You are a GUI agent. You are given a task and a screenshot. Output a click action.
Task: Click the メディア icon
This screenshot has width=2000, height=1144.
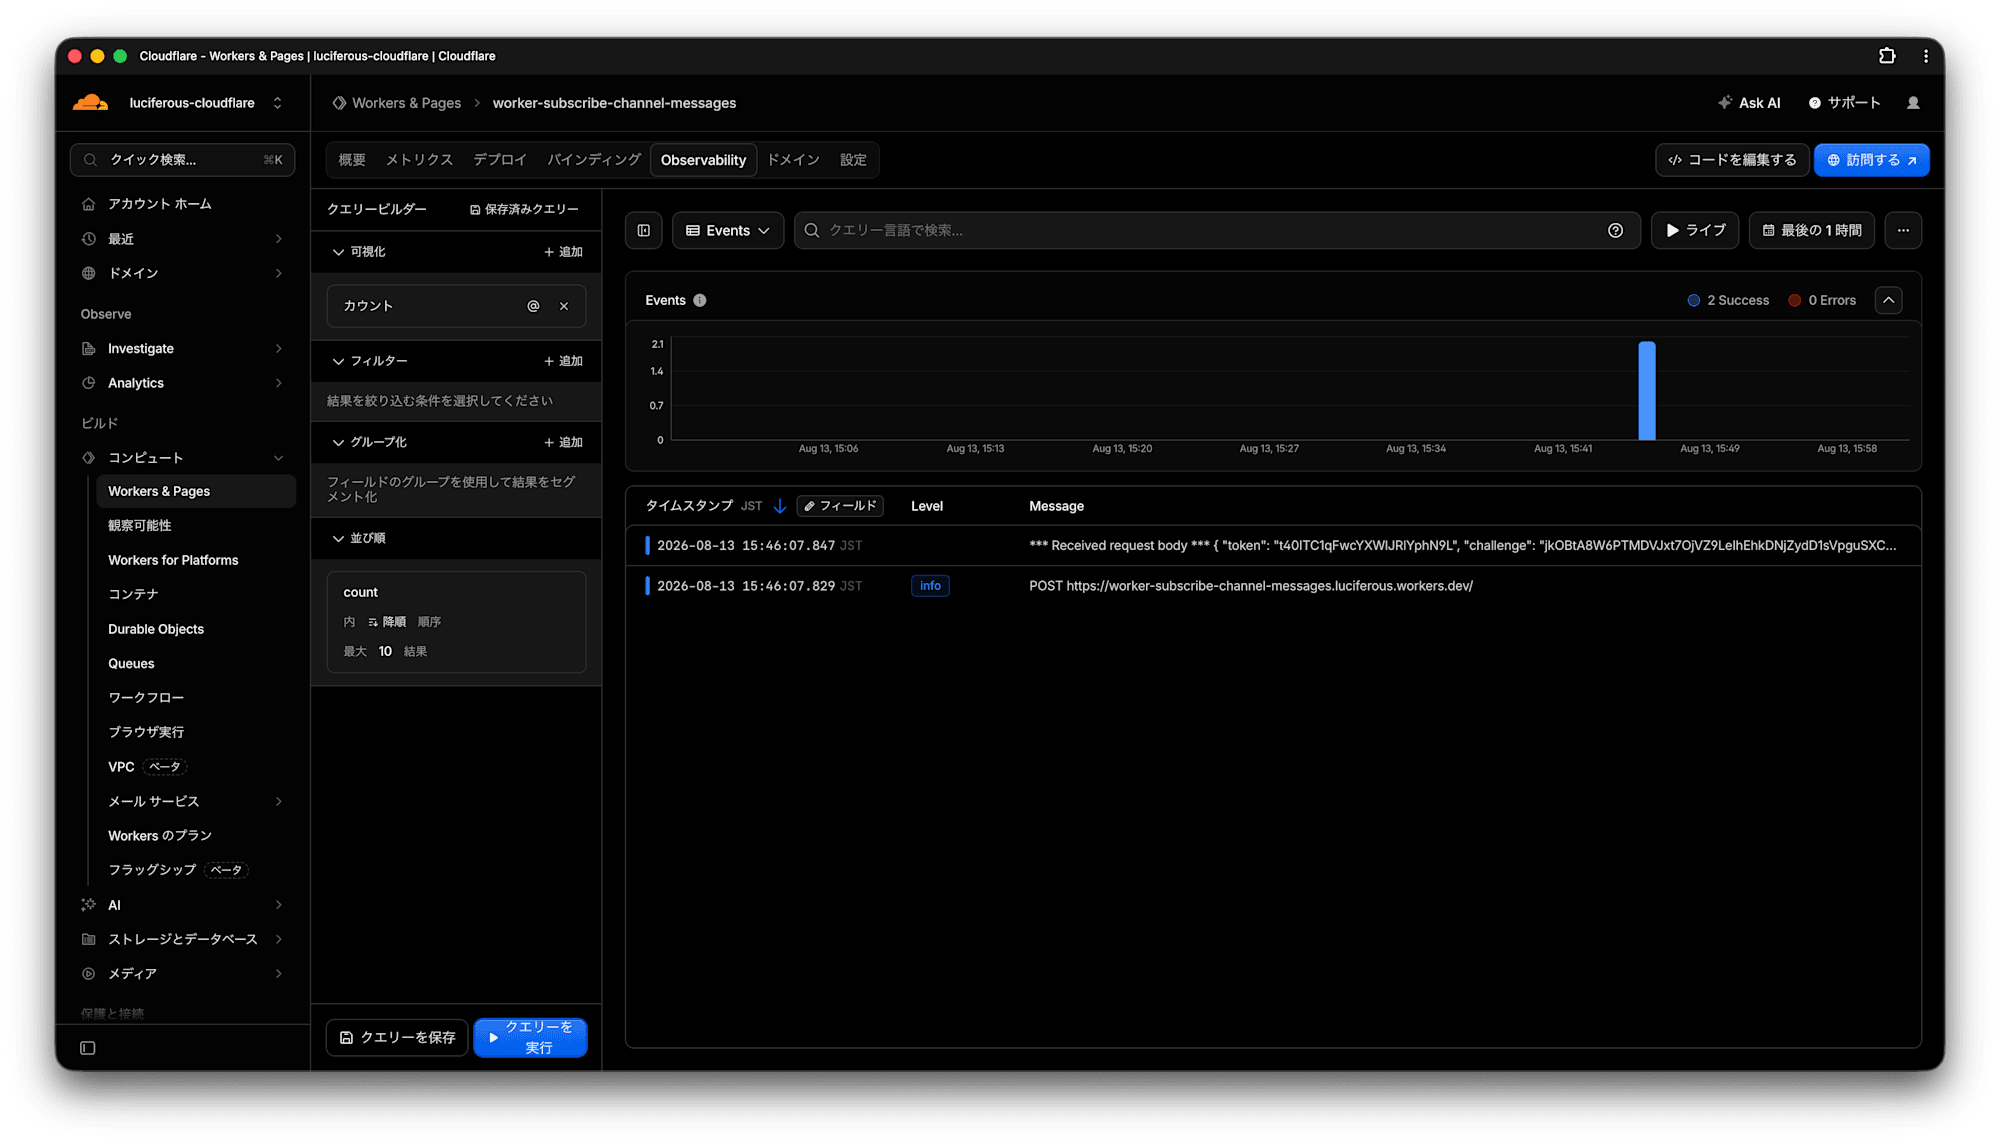click(89, 973)
